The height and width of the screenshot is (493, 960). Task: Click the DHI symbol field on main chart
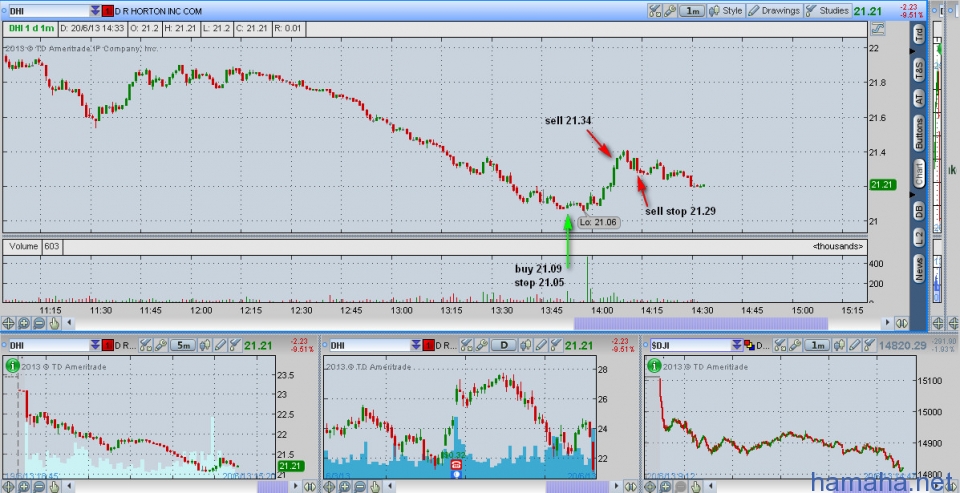click(49, 11)
